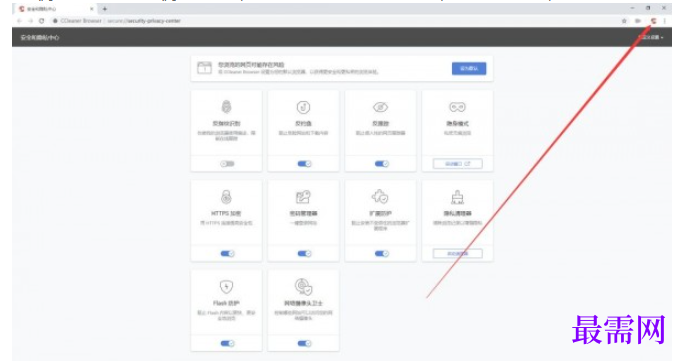Launch the Stealth Mode window button
The width and height of the screenshot is (684, 361).
pos(458,164)
